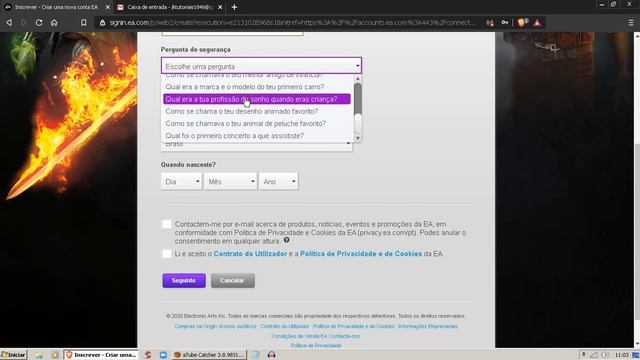Viewport: 640px width, 360px height.
Task: Open footer Condições de Venda EA link
Action: tap(300, 336)
